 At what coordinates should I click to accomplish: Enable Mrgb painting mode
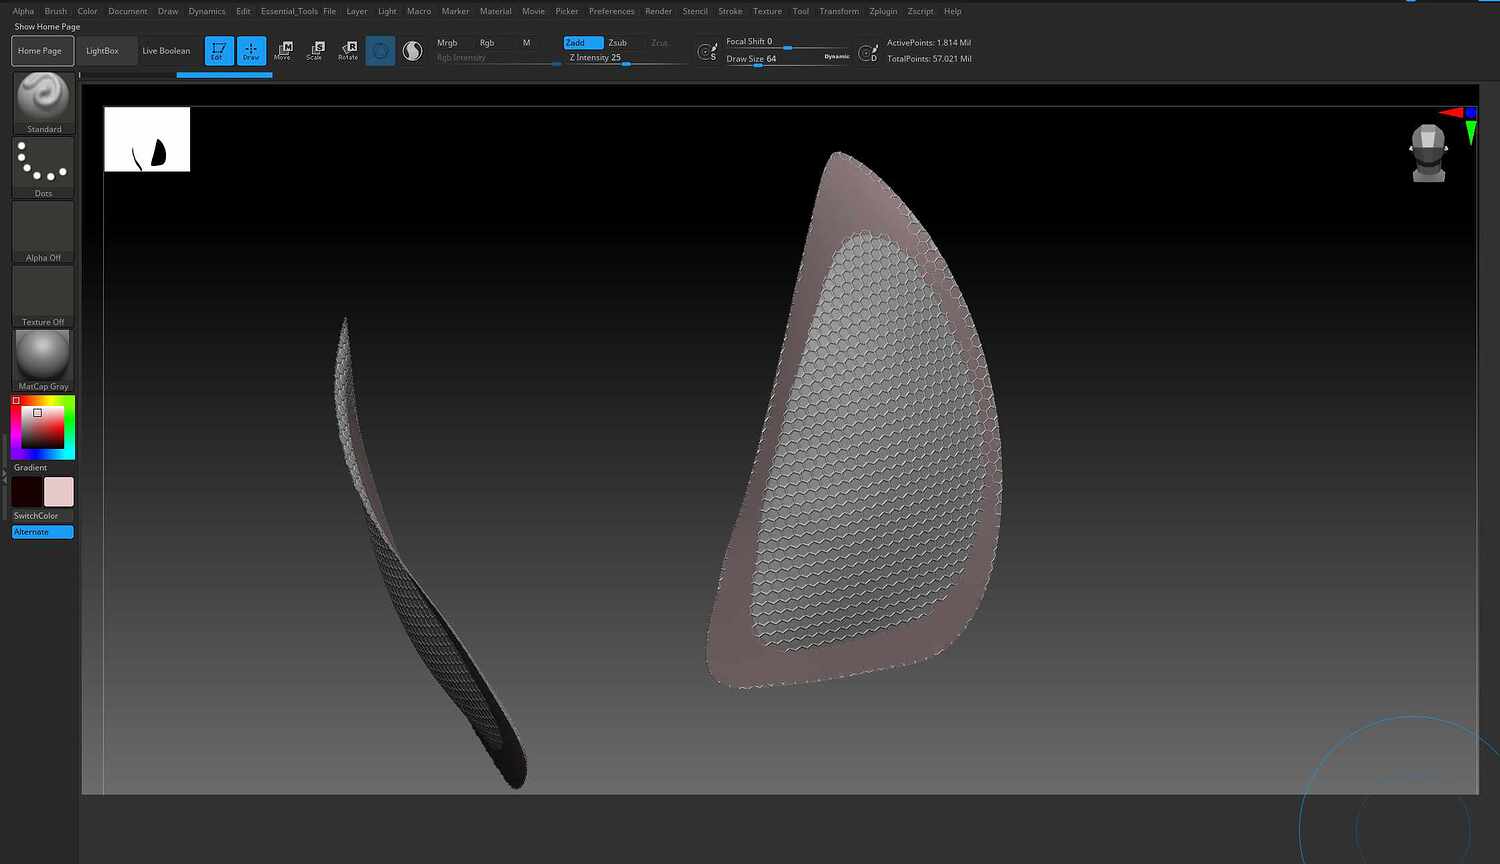point(446,43)
